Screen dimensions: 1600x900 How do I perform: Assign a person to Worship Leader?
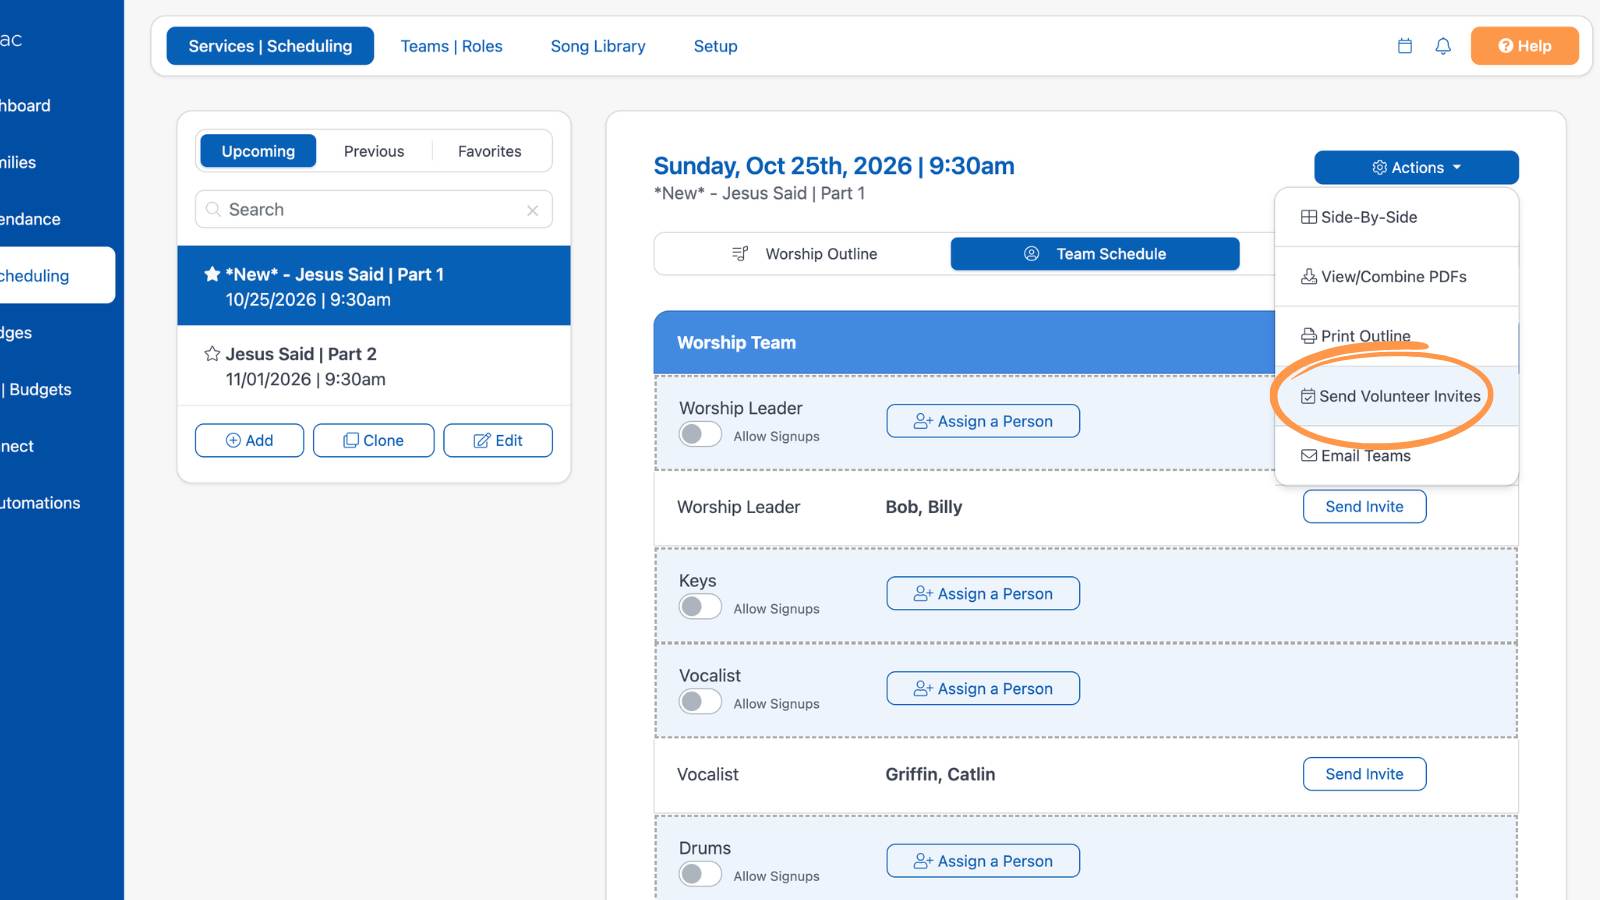(x=983, y=421)
